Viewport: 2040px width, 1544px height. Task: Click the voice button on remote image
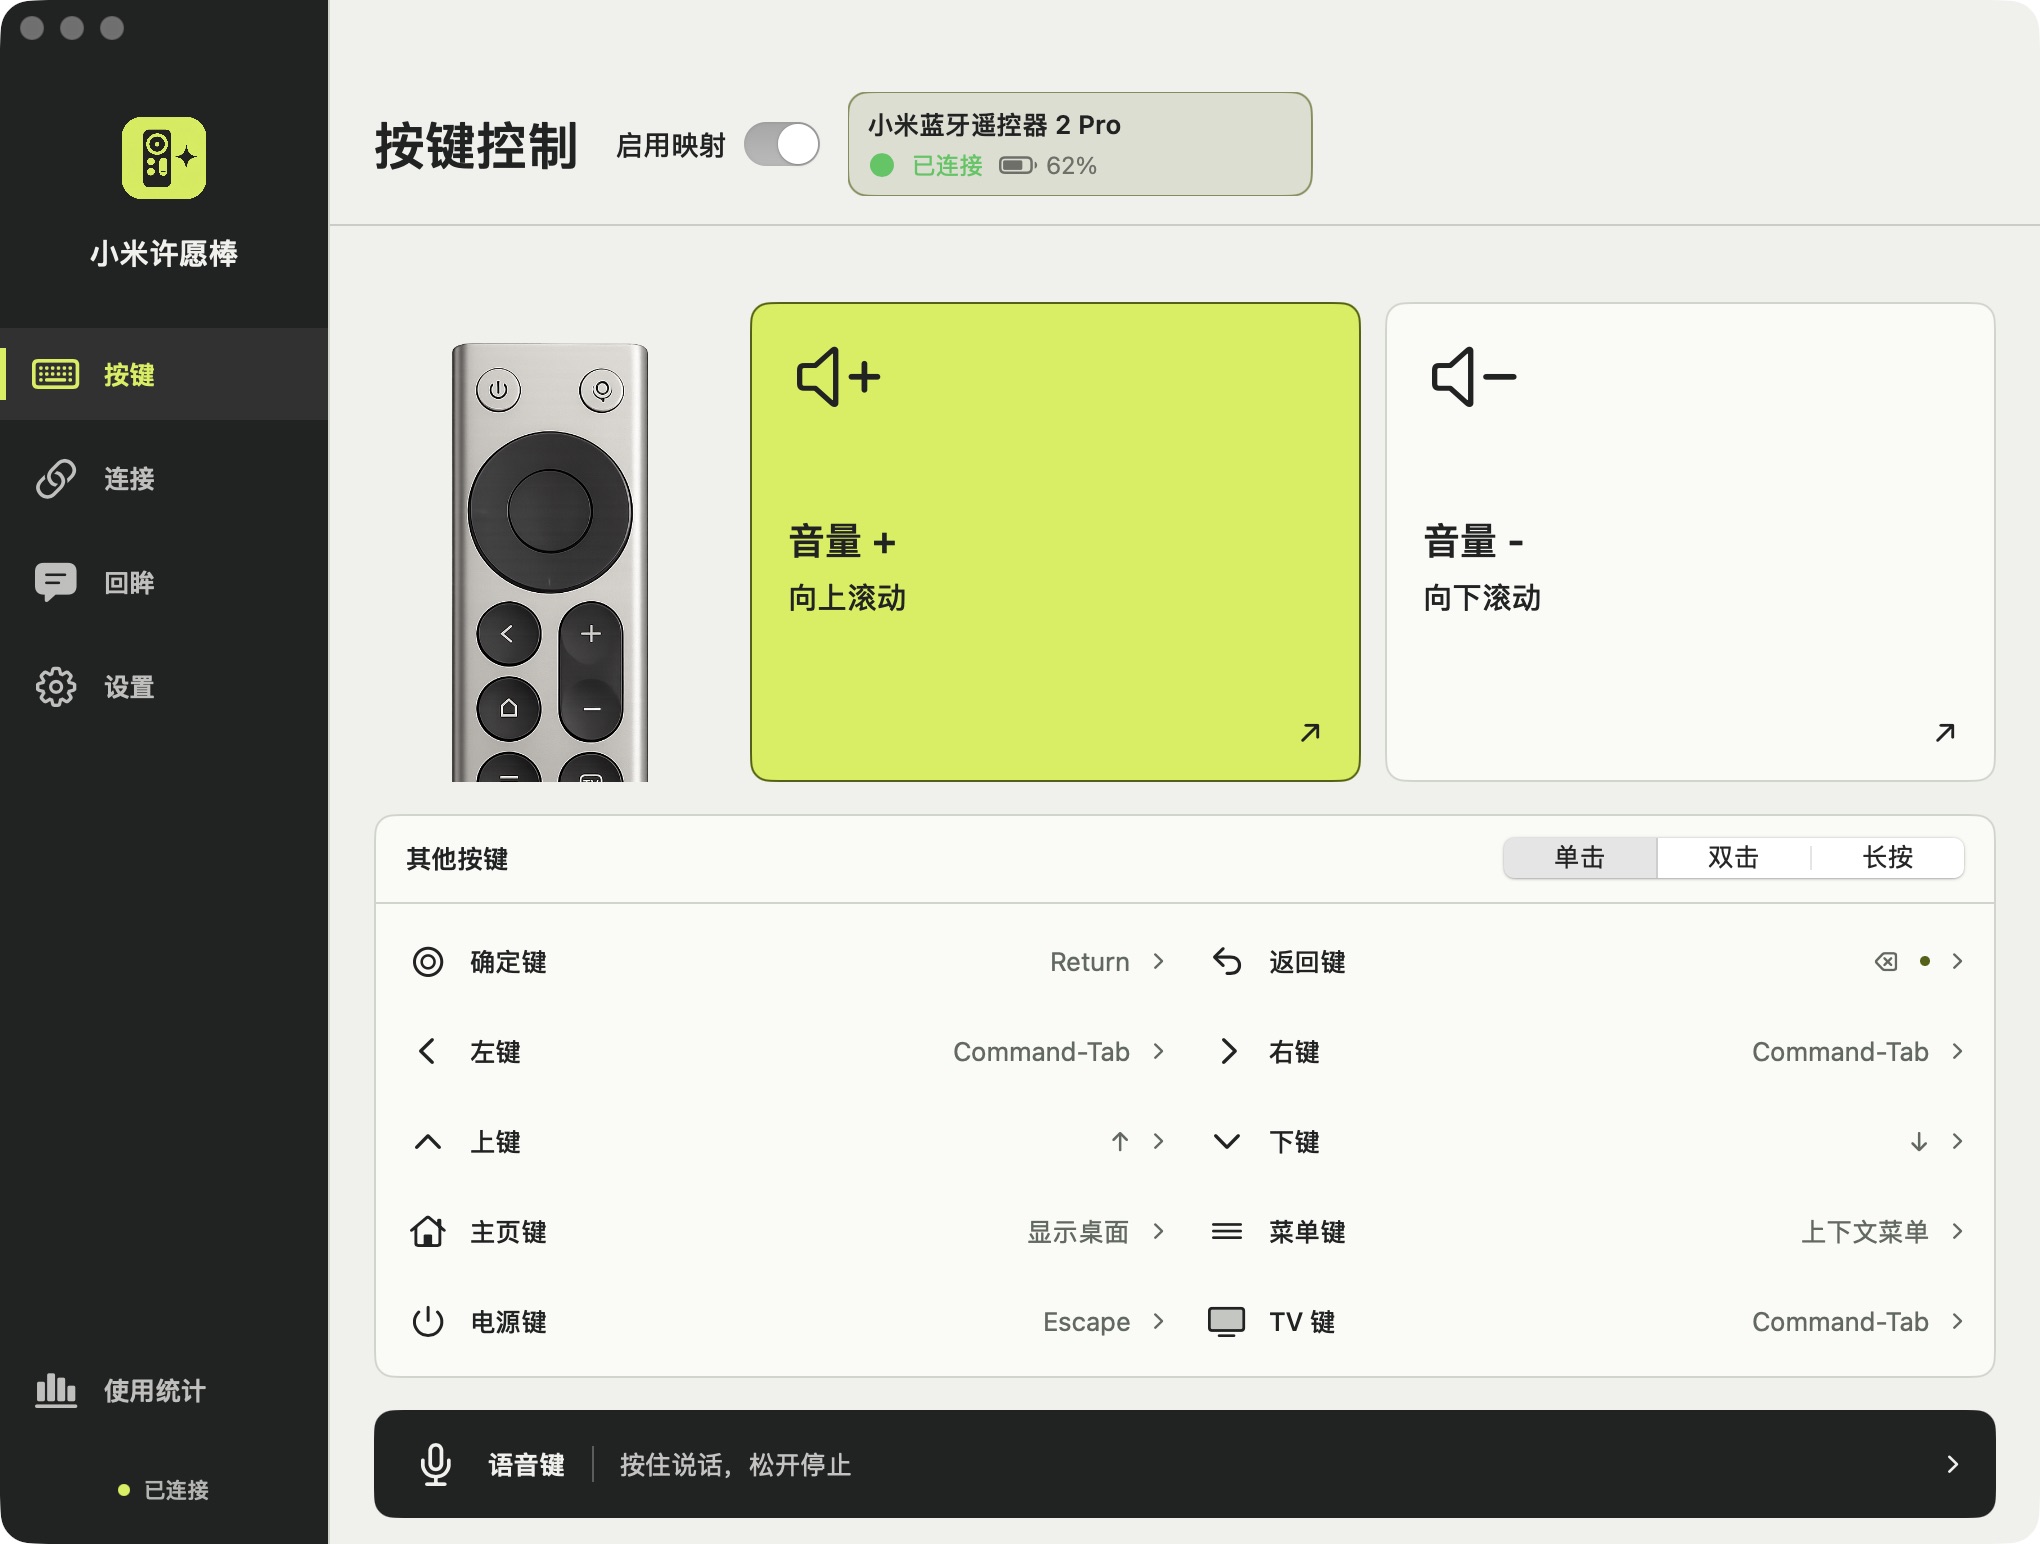[x=602, y=390]
